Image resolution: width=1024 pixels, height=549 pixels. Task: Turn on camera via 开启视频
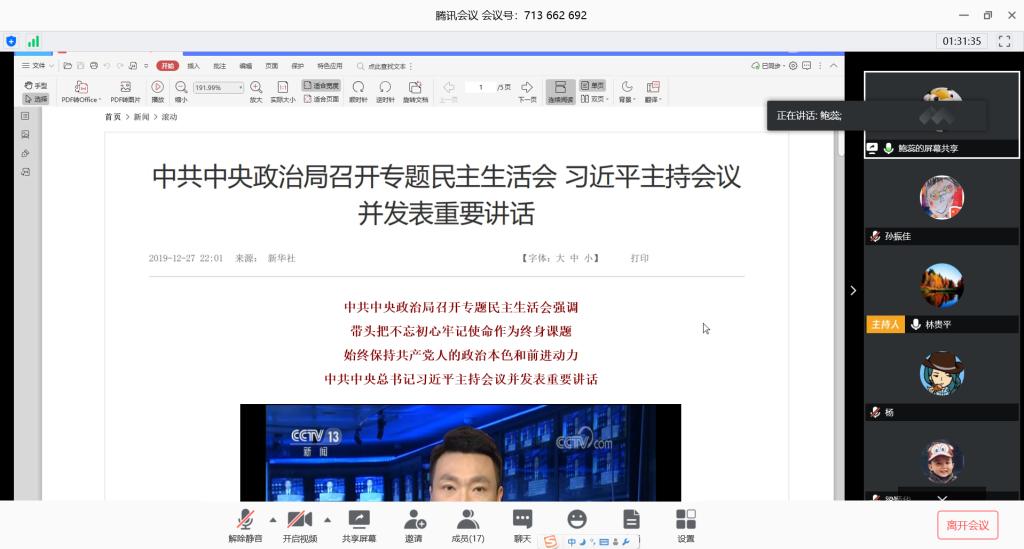click(299, 519)
